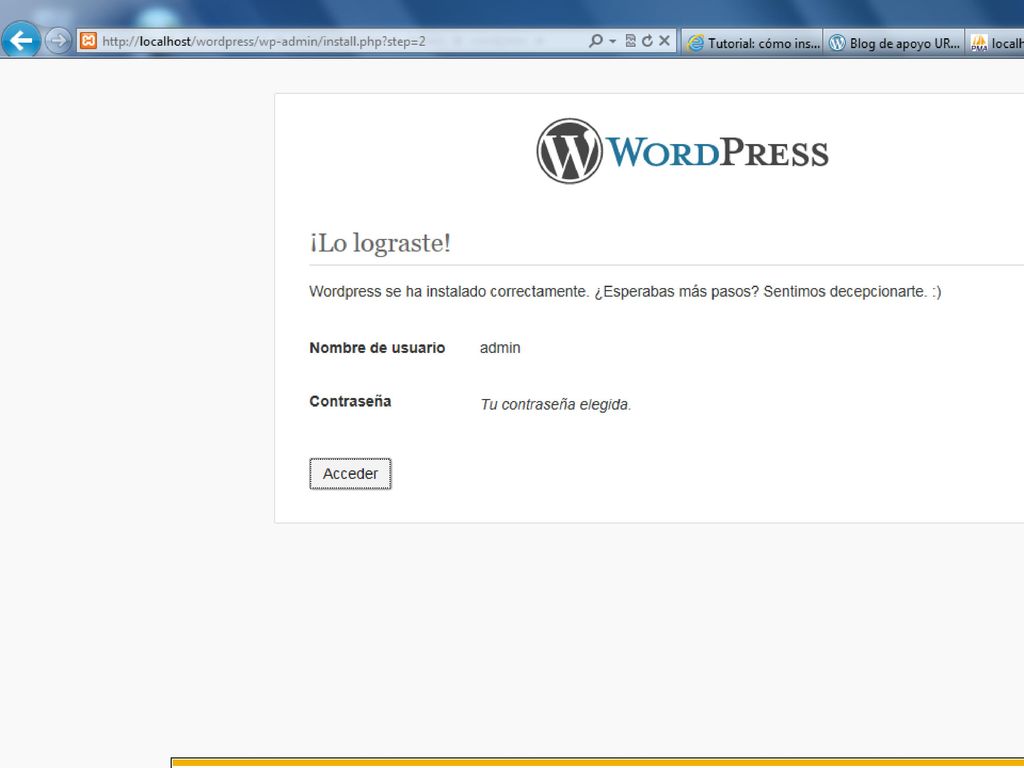Viewport: 1024px width, 768px height.
Task: Stop loading with the X icon
Action: pos(664,40)
